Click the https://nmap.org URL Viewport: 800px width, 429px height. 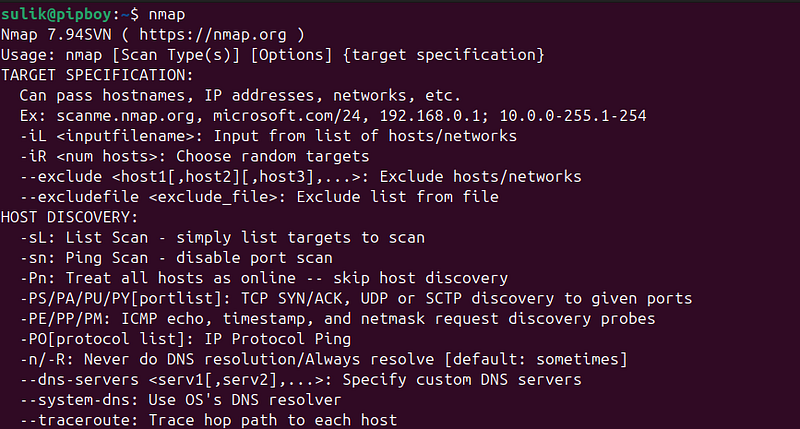[x=213, y=35]
